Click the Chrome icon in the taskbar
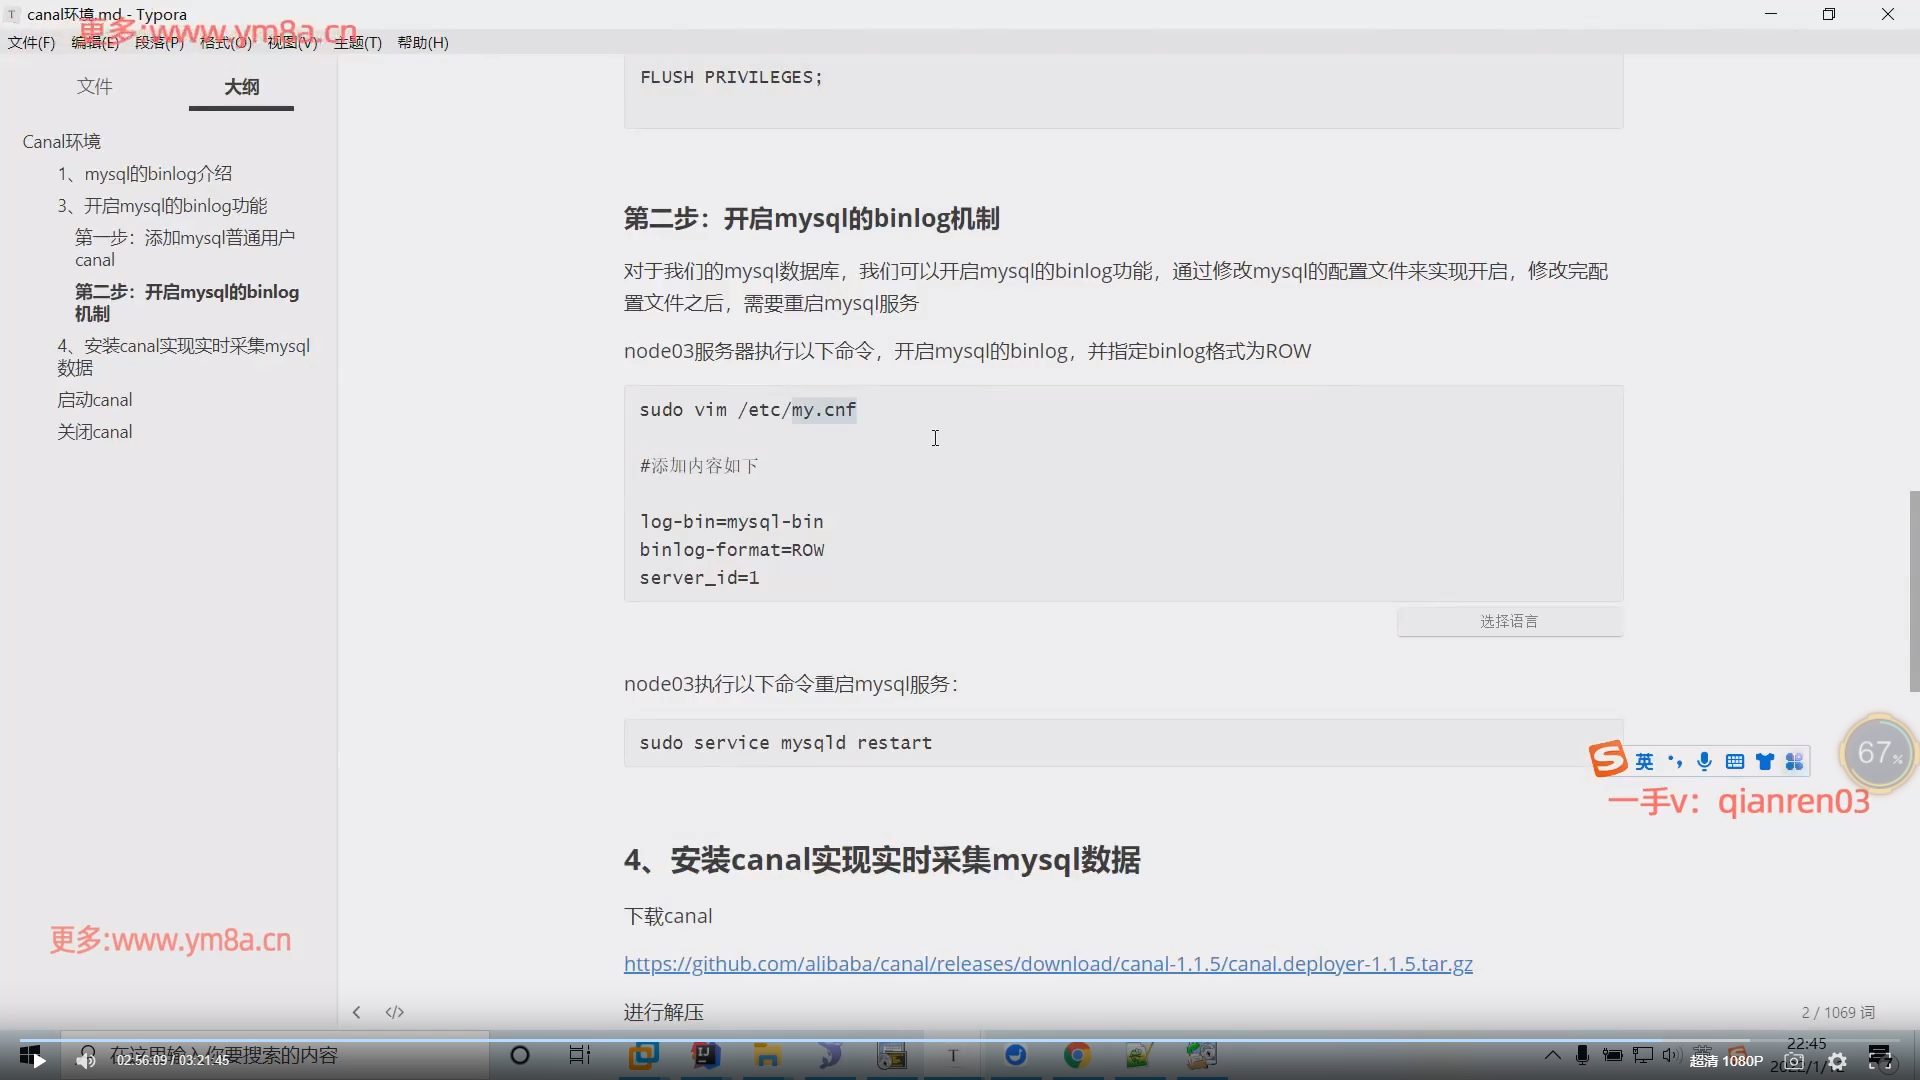This screenshot has width=1920, height=1080. 1077,1055
